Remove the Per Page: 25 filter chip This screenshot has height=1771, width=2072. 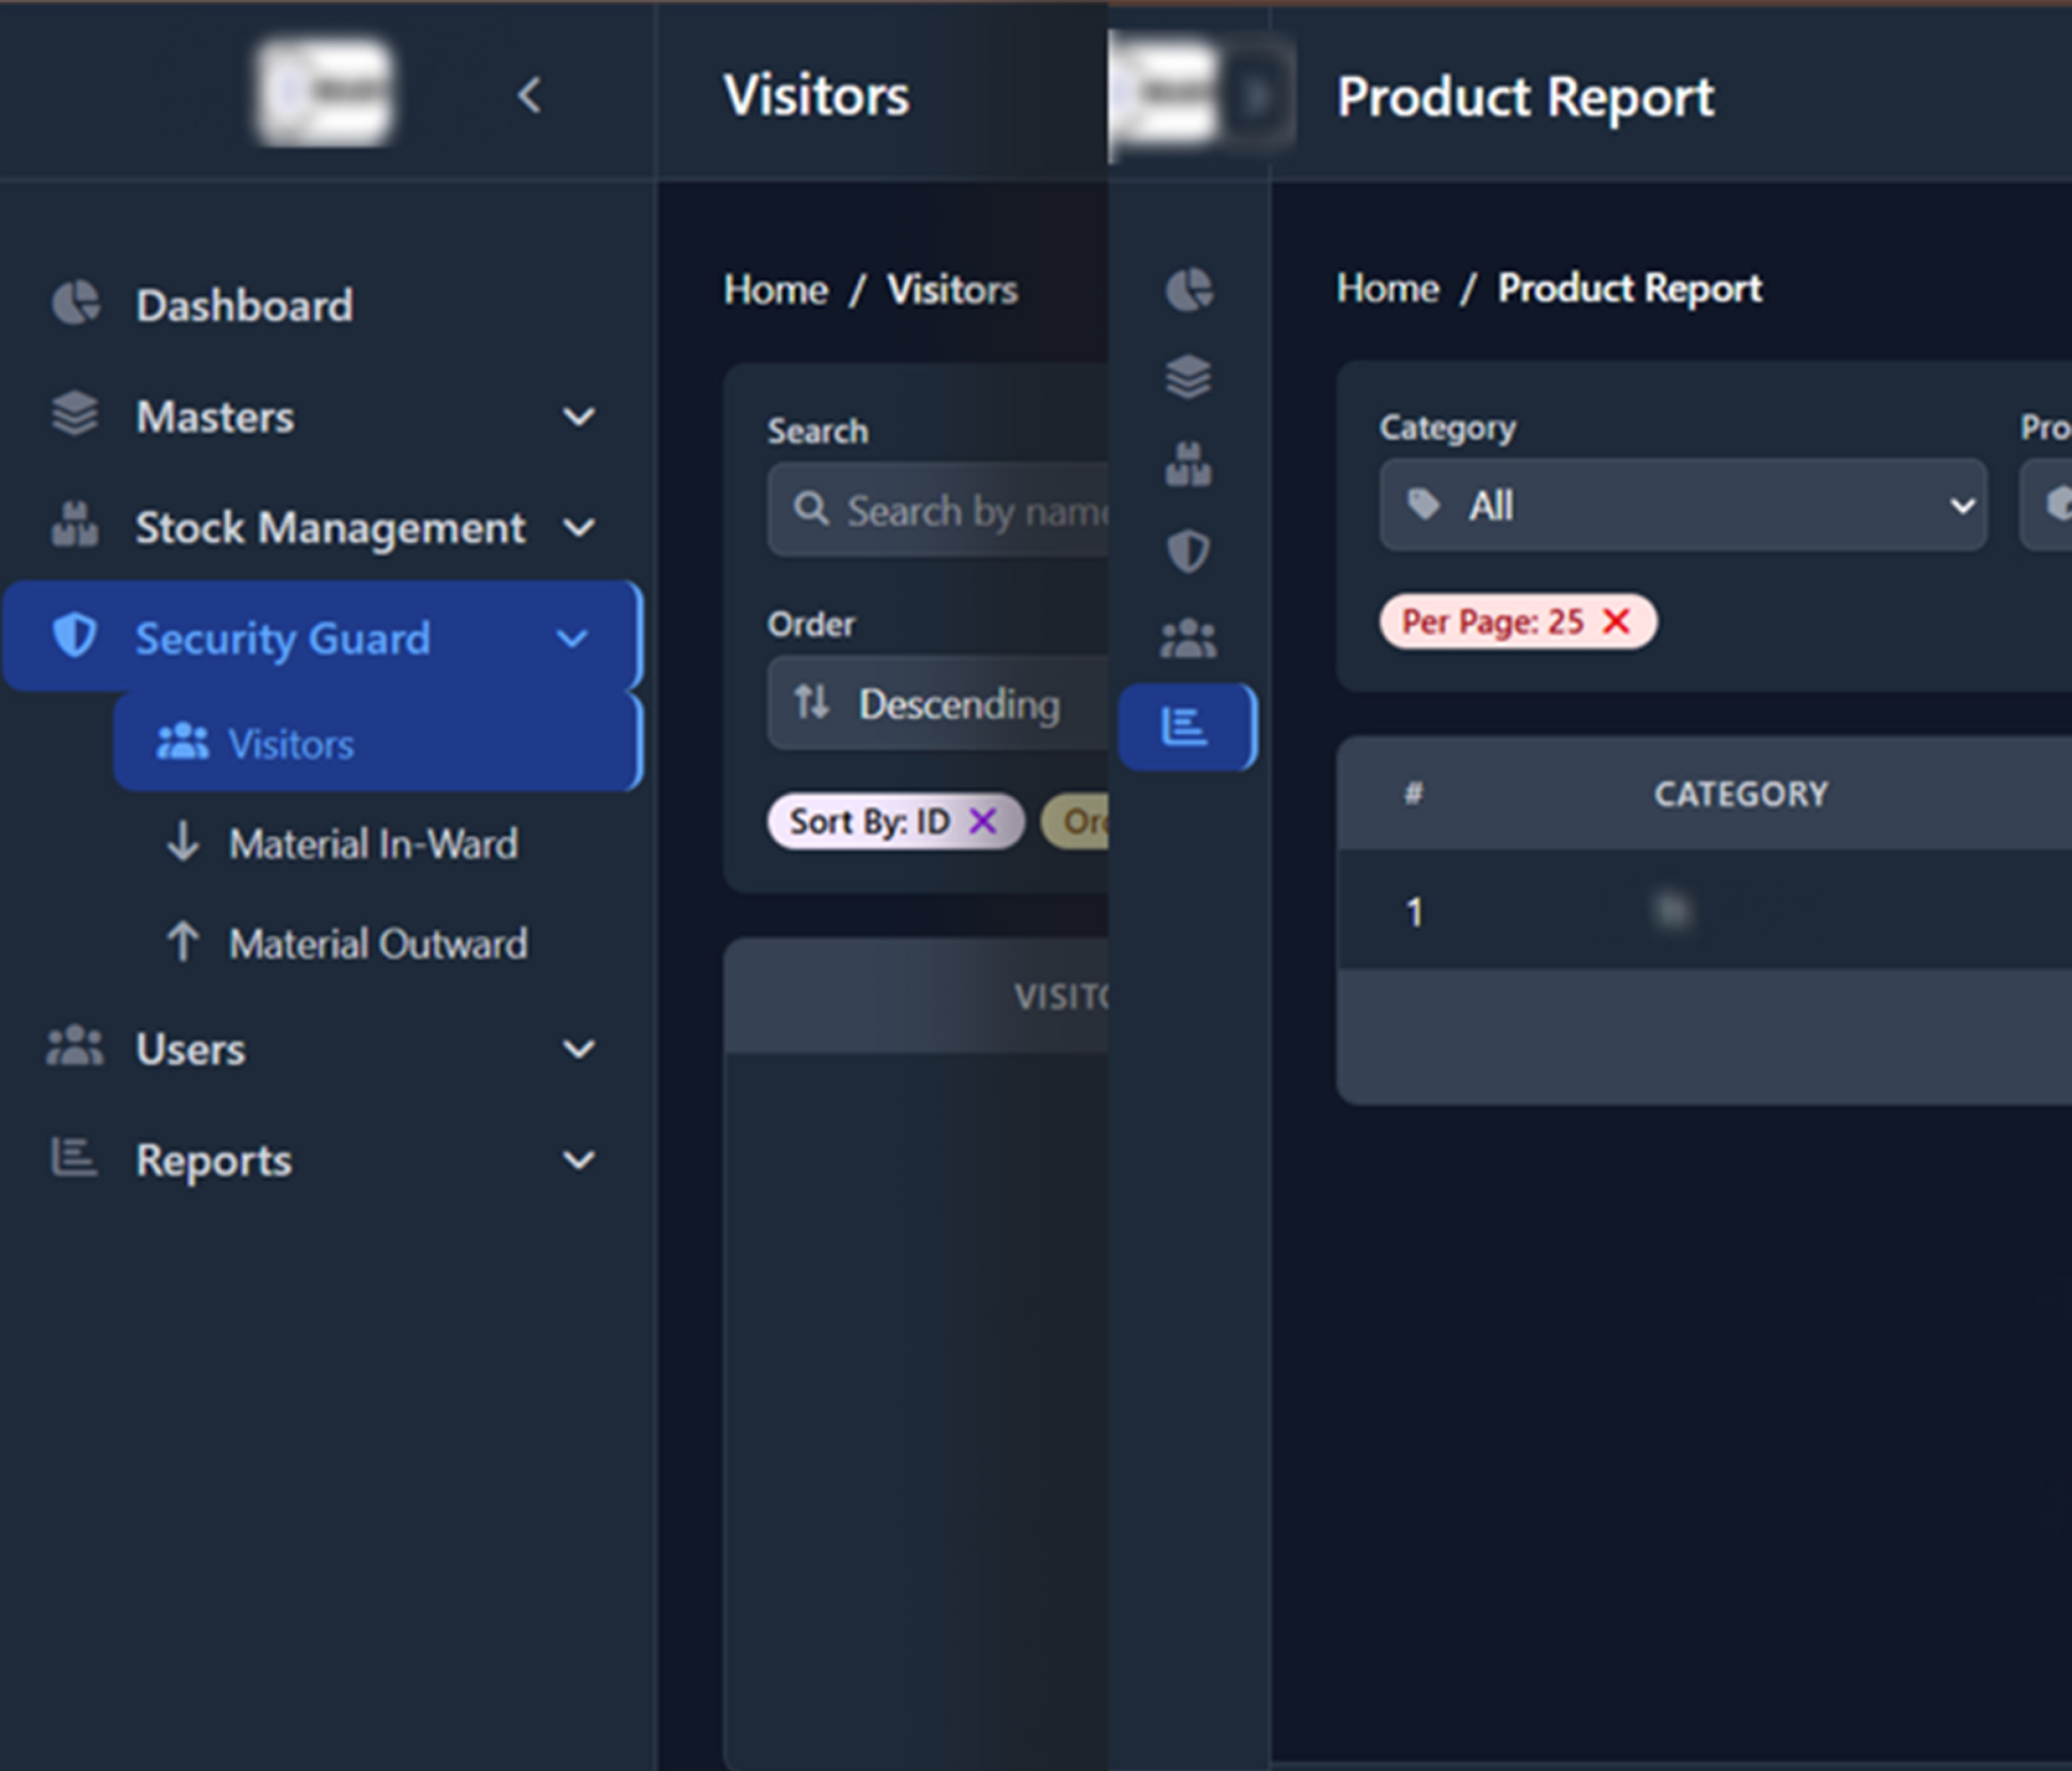[1616, 621]
